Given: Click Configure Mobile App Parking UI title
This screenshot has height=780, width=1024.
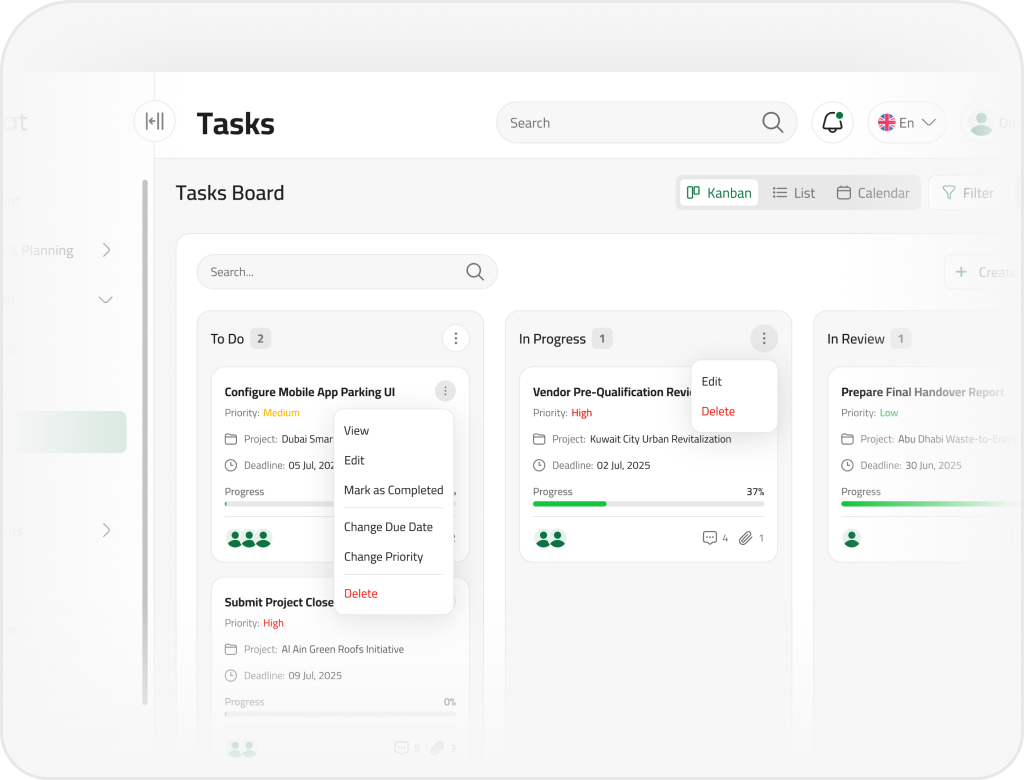Looking at the screenshot, I should pos(310,392).
